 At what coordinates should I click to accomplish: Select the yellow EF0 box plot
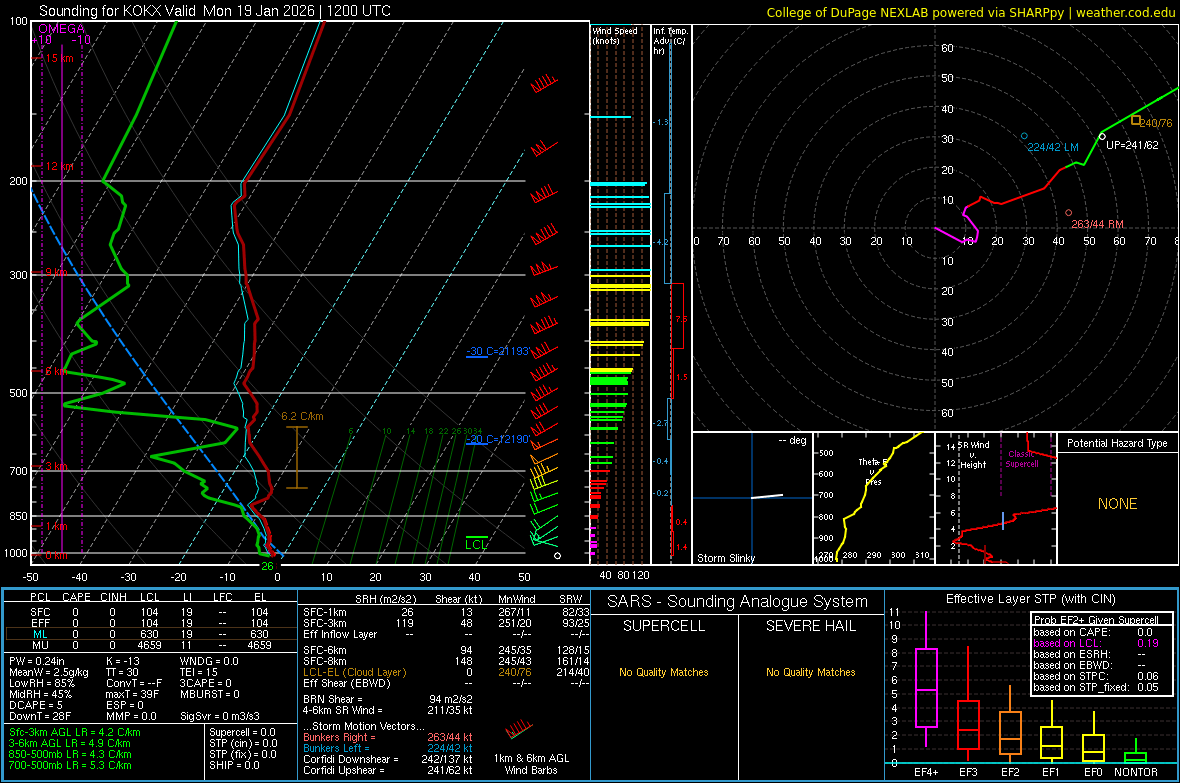pos(1093,738)
